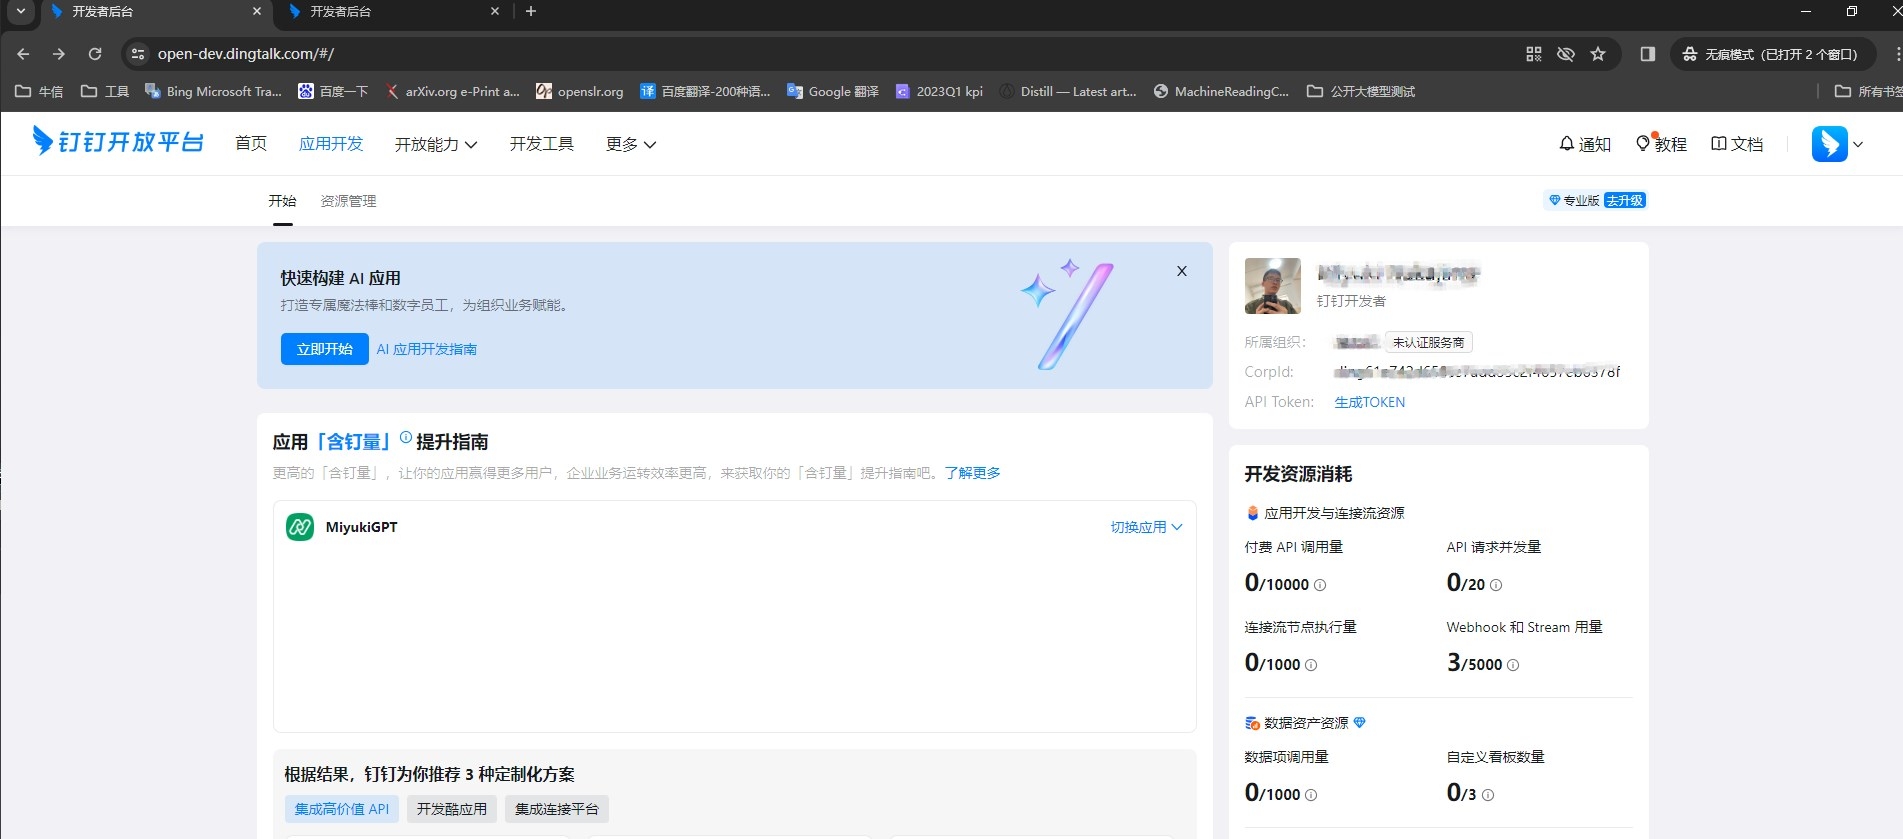Open the 开发工具 menu
1903x839 pixels.
(542, 143)
